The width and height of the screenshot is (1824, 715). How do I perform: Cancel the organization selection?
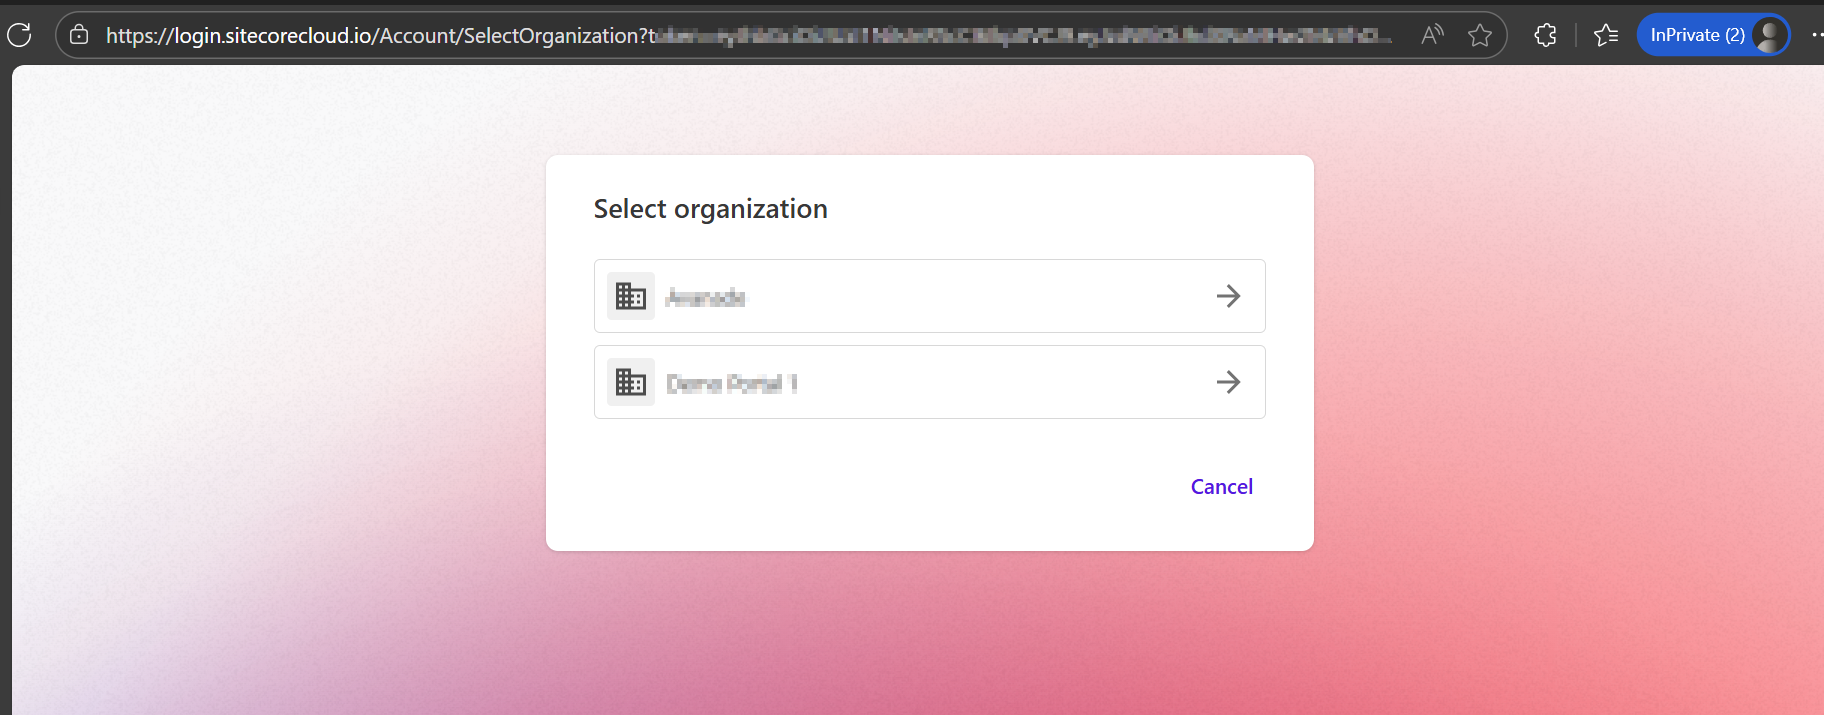click(1221, 487)
